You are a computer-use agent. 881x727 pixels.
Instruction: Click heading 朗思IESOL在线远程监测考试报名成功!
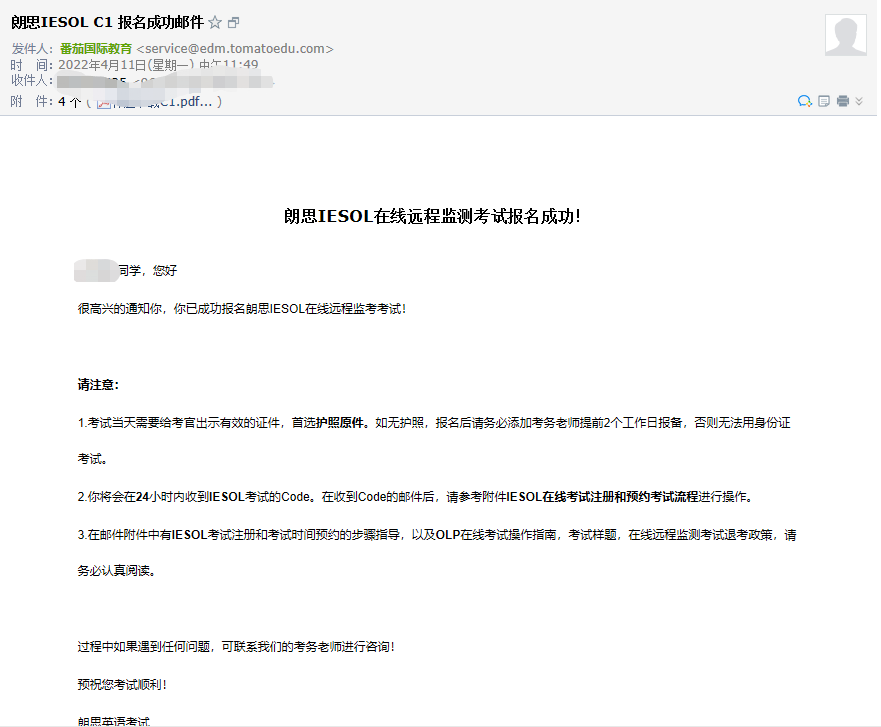(x=432, y=216)
